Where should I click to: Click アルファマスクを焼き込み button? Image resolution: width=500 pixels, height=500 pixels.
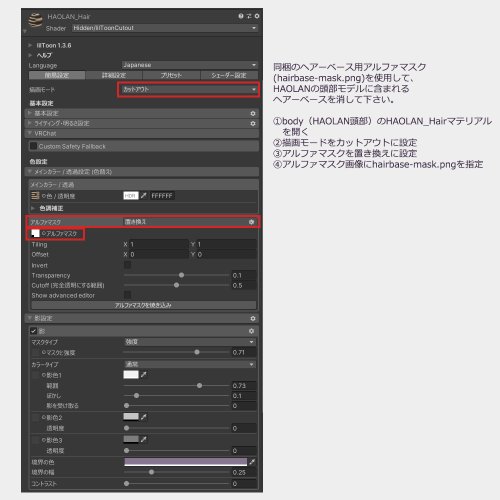point(144,305)
